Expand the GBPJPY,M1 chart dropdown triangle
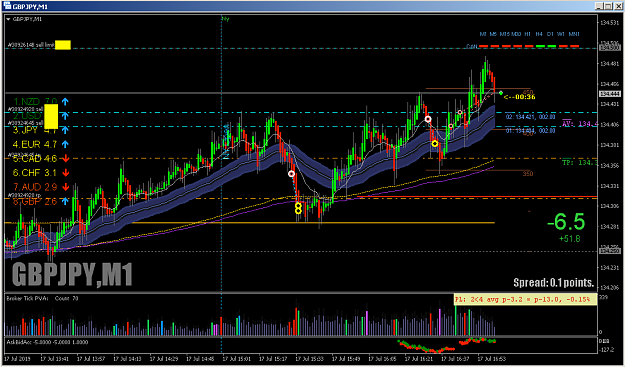 pos(9,19)
